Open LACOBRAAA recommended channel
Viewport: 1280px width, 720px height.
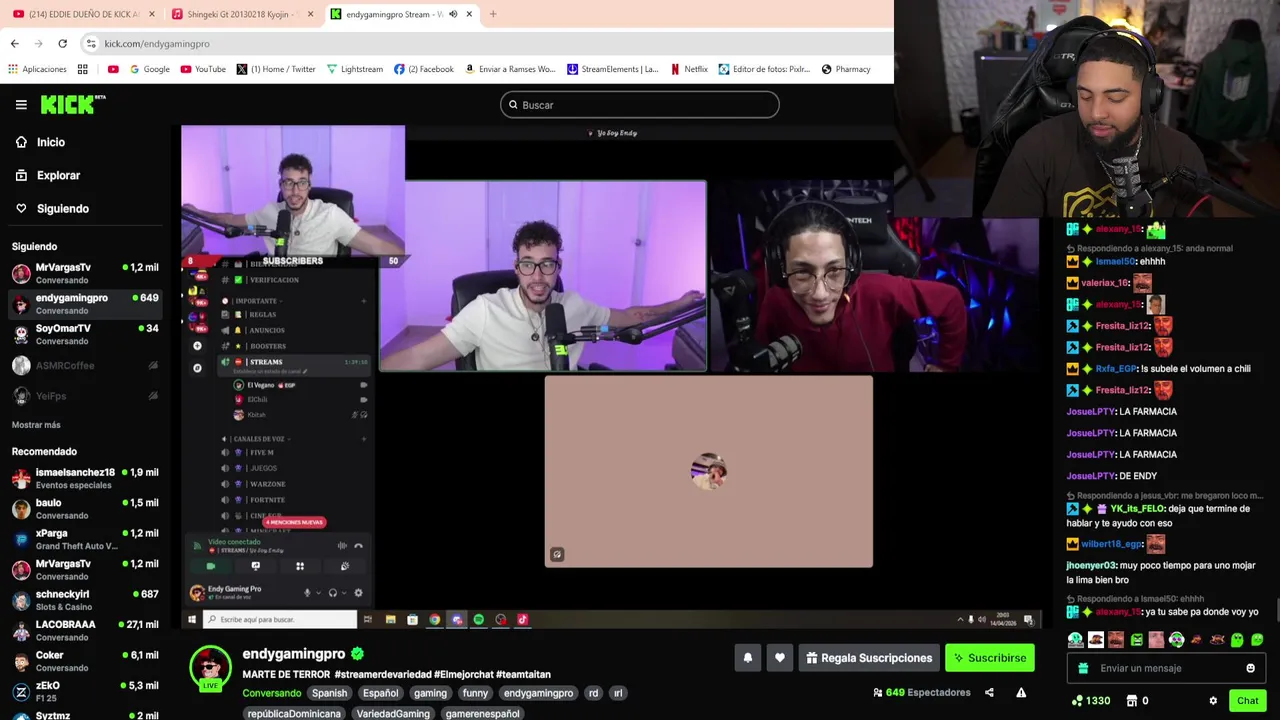coord(85,630)
